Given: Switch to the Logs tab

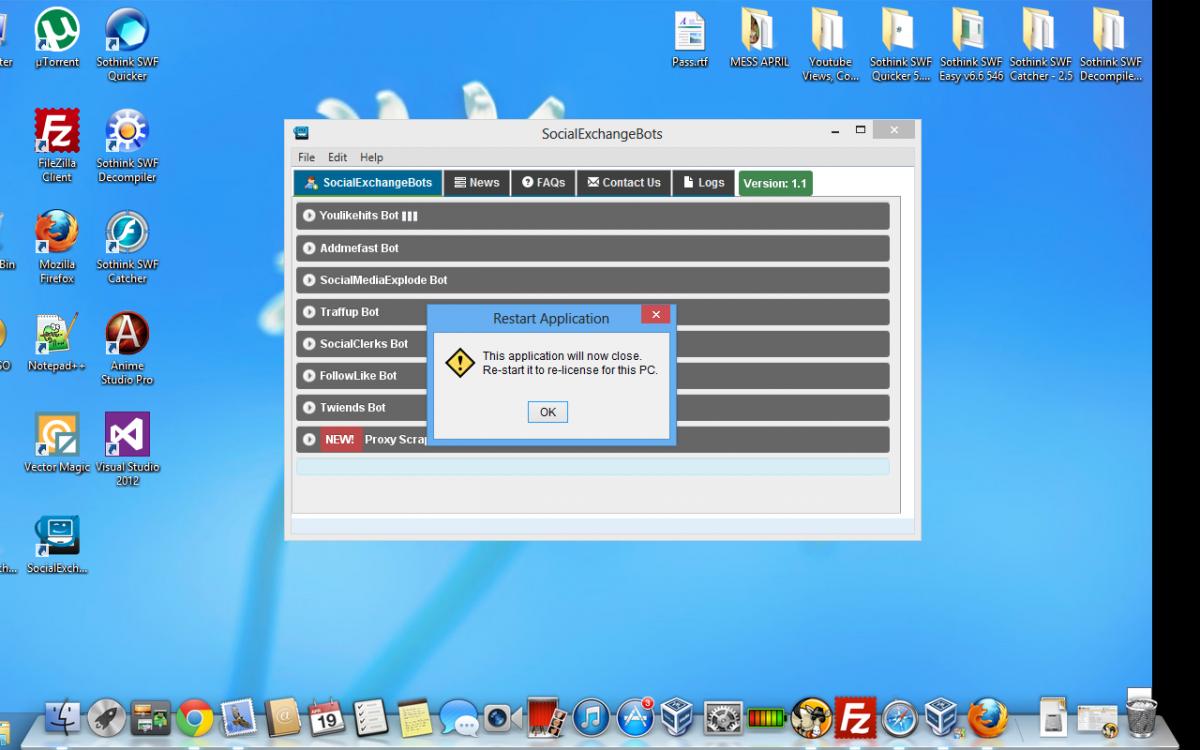Looking at the screenshot, I should point(703,183).
